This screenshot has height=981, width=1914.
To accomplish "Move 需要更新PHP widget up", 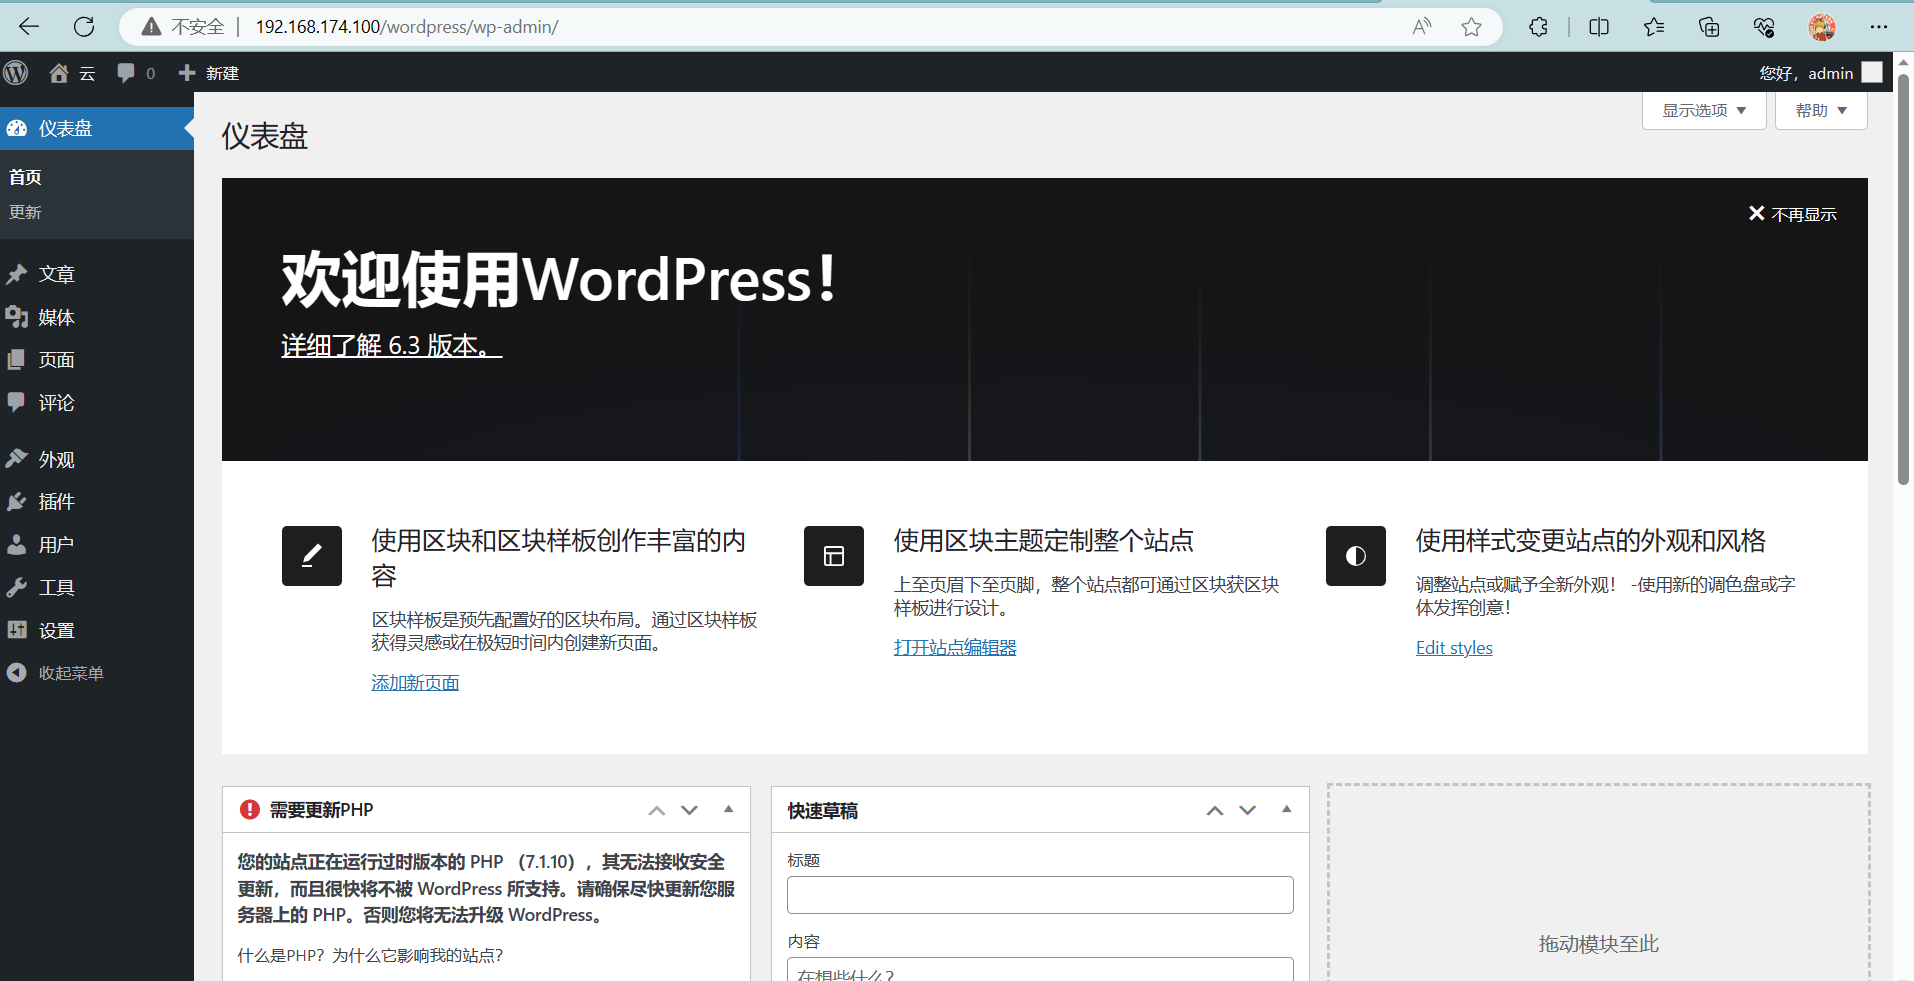I will (x=656, y=810).
